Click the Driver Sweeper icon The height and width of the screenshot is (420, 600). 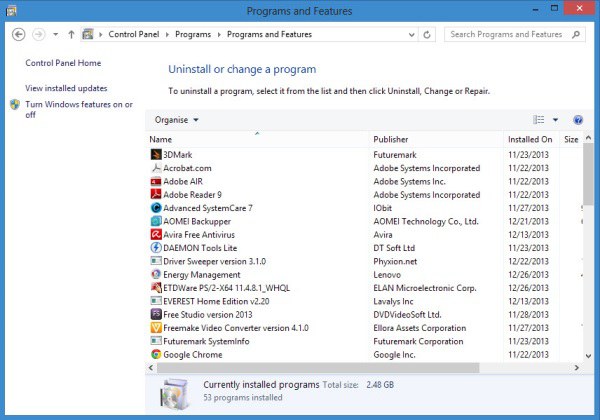click(156, 261)
